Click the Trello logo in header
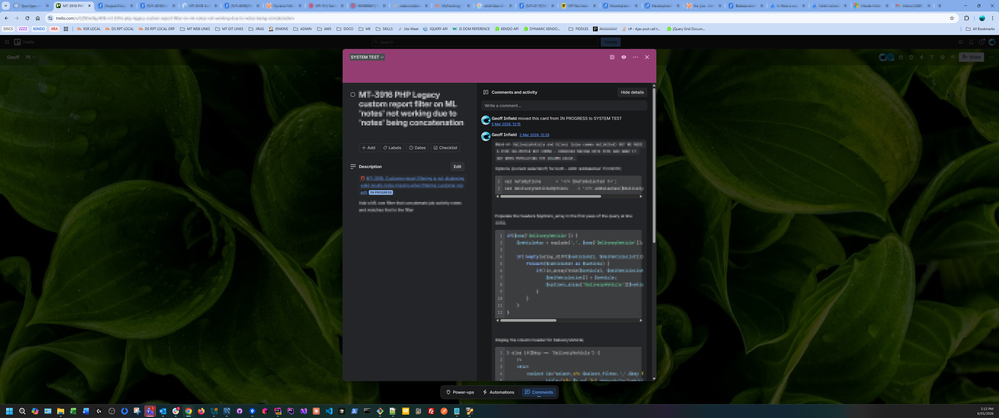Image resolution: width=999 pixels, height=418 pixels. point(24,42)
